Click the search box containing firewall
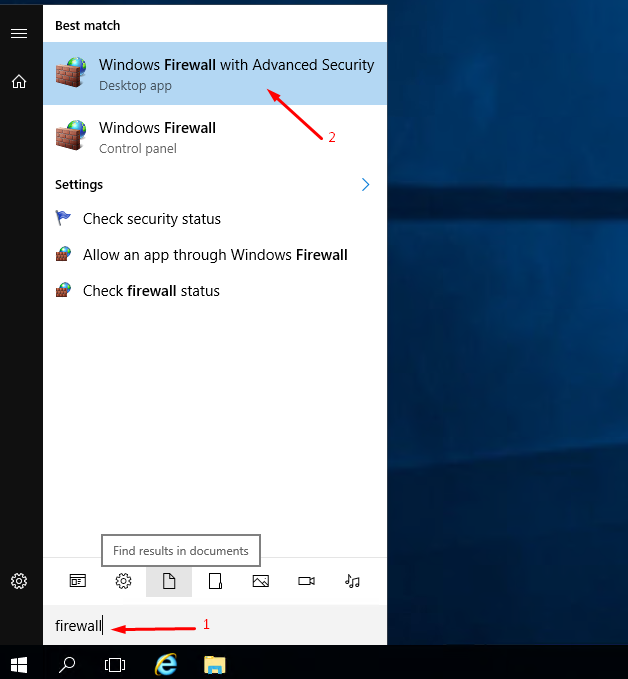This screenshot has width=628, height=679. point(215,625)
